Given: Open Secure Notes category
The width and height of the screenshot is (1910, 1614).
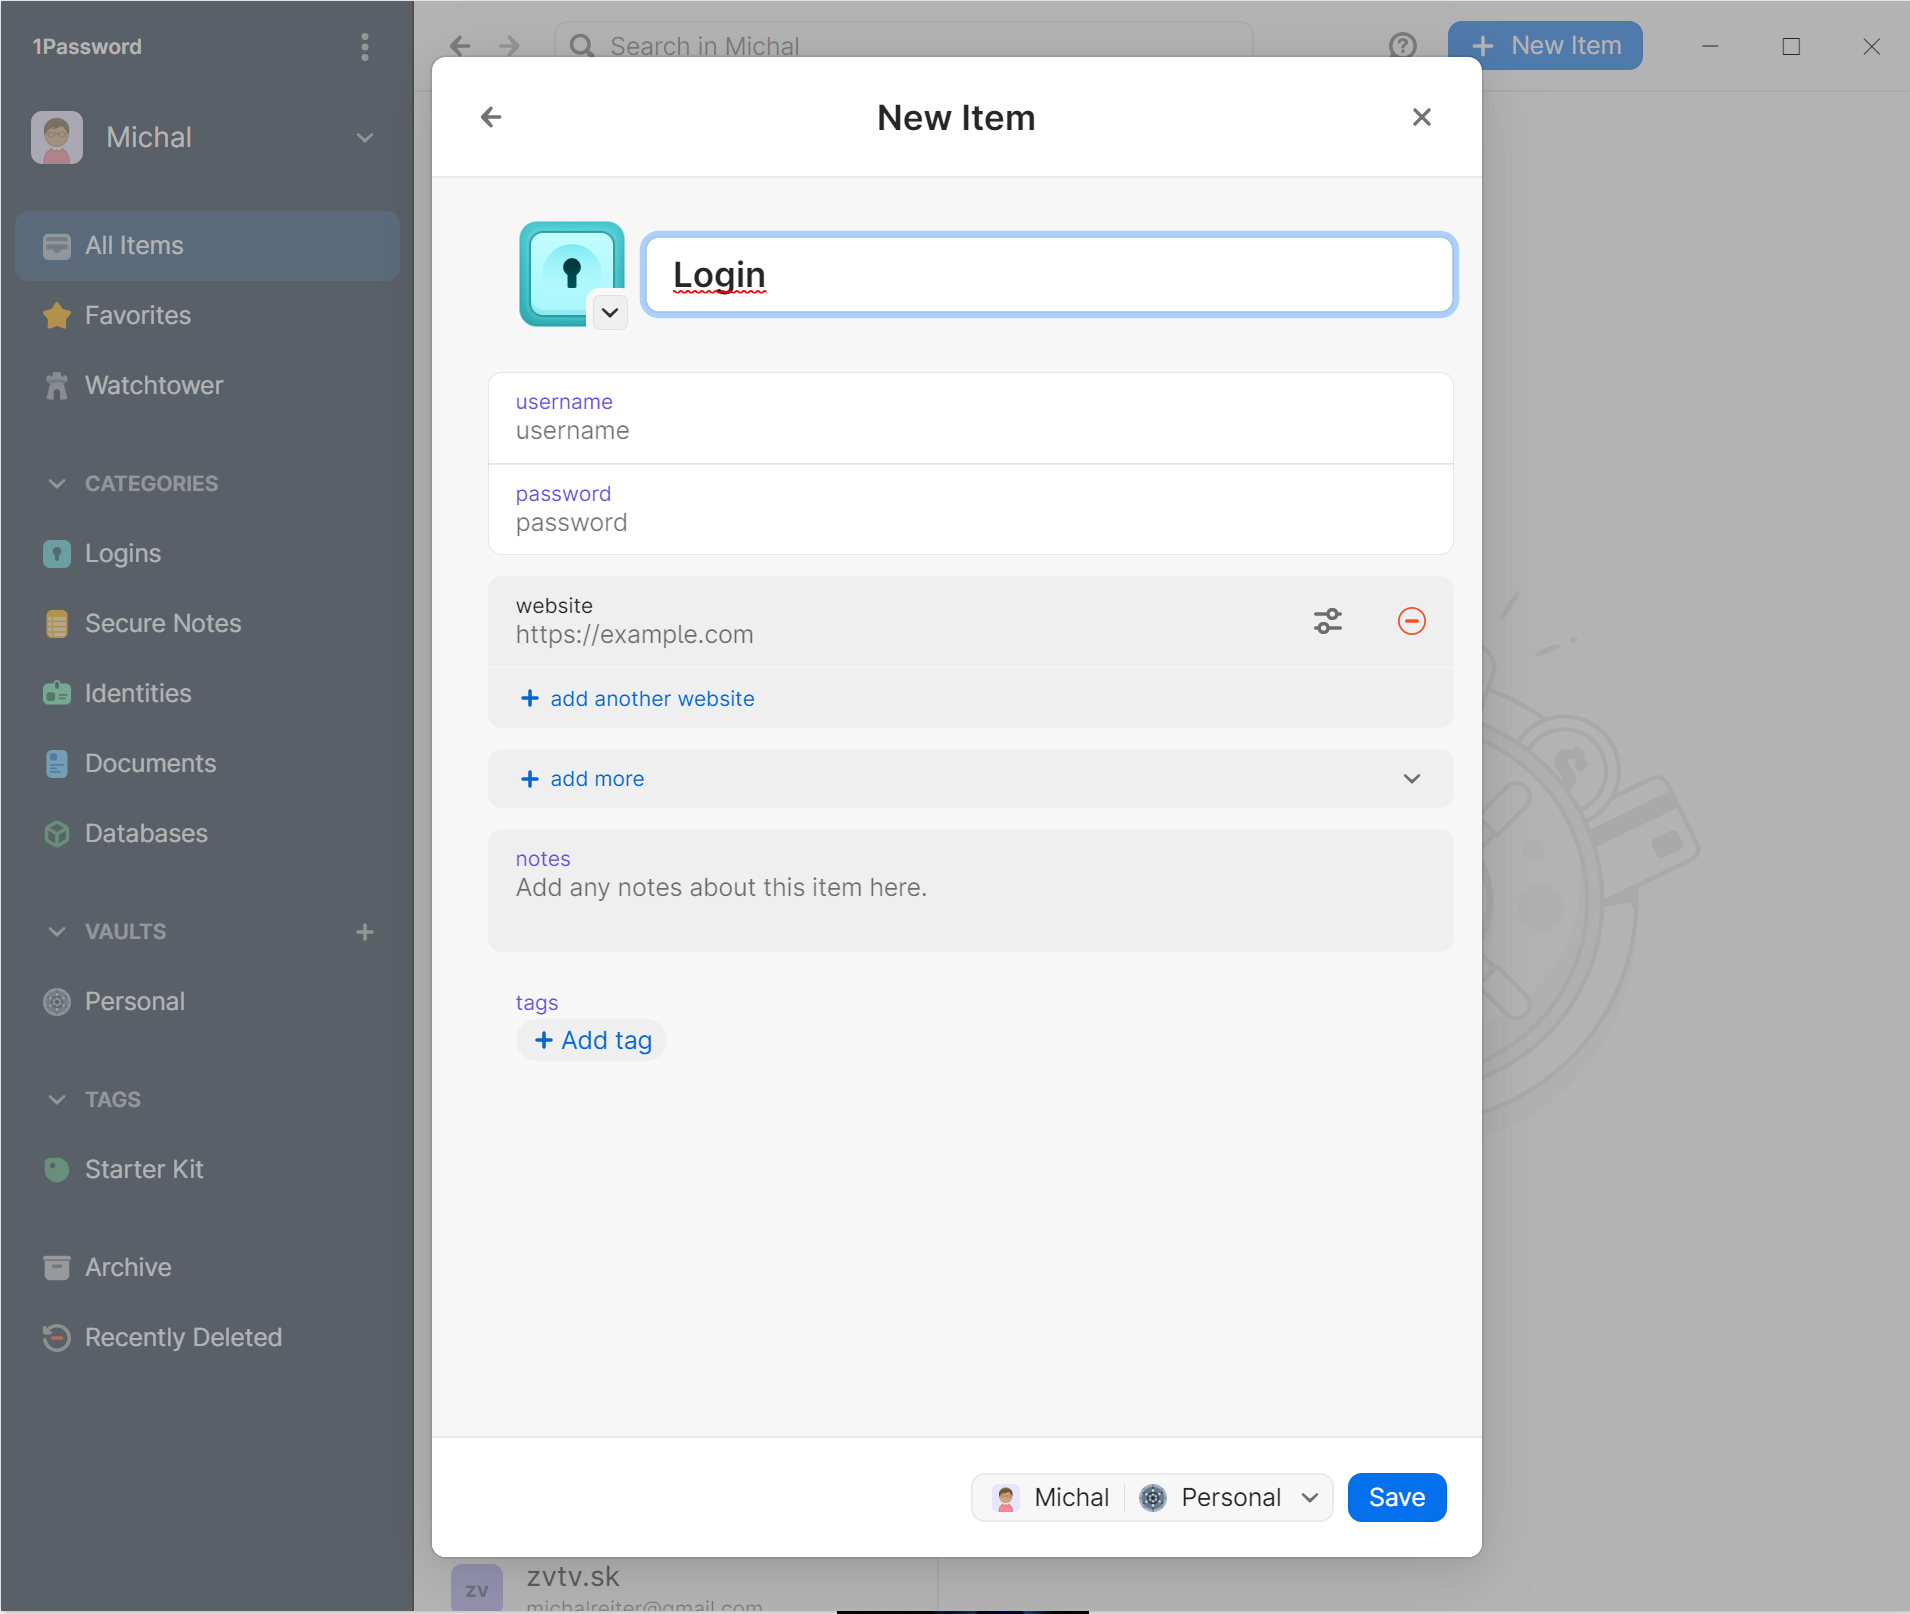Looking at the screenshot, I should pyautogui.click(x=162, y=623).
